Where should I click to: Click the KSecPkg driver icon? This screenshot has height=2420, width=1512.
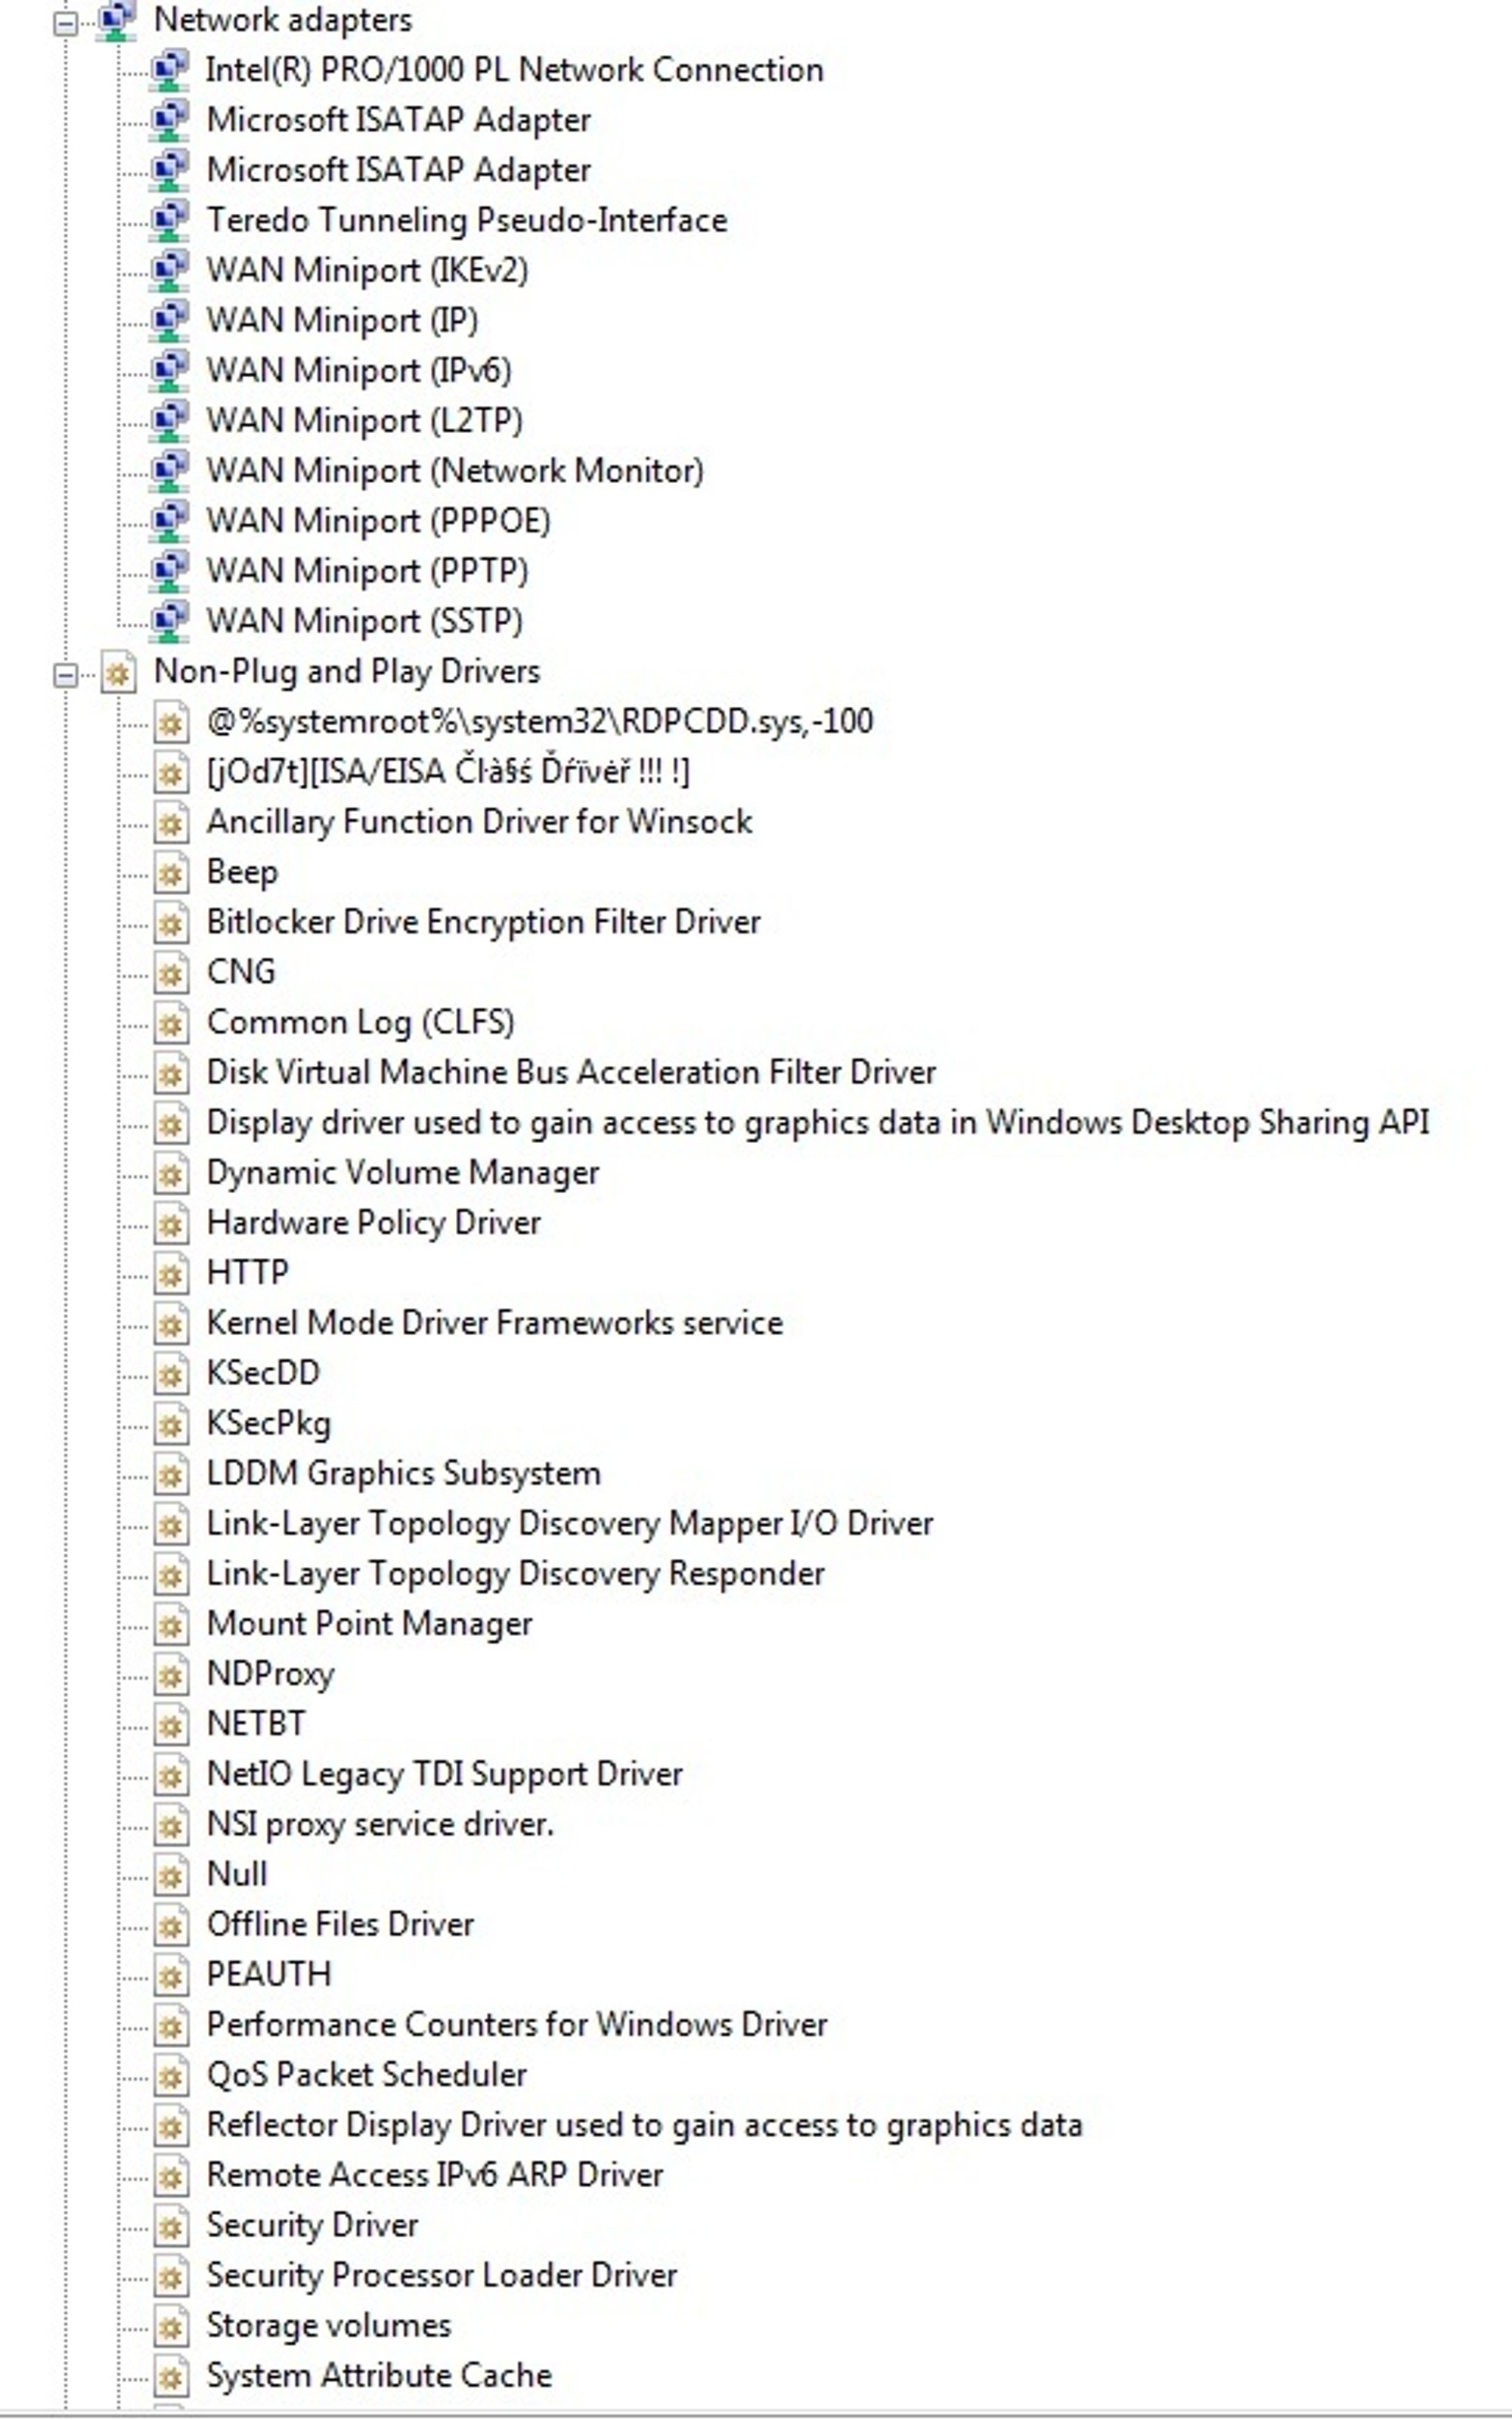[x=170, y=1423]
